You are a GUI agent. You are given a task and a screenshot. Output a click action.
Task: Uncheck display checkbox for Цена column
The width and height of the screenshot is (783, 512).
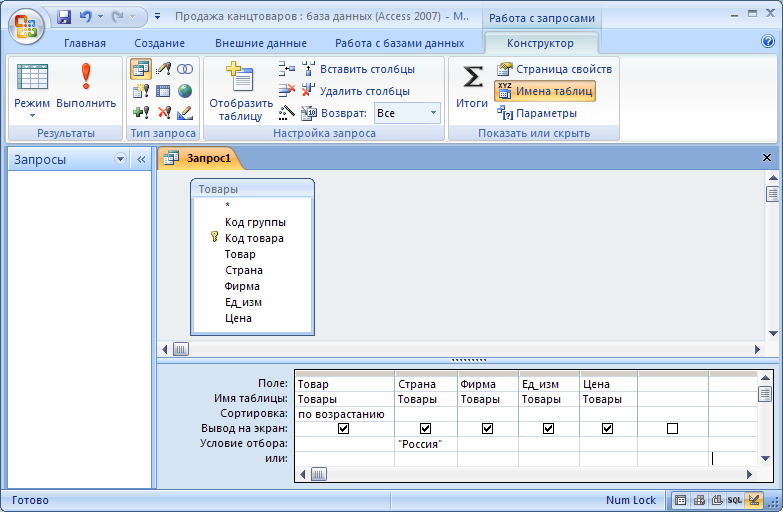[x=607, y=429]
